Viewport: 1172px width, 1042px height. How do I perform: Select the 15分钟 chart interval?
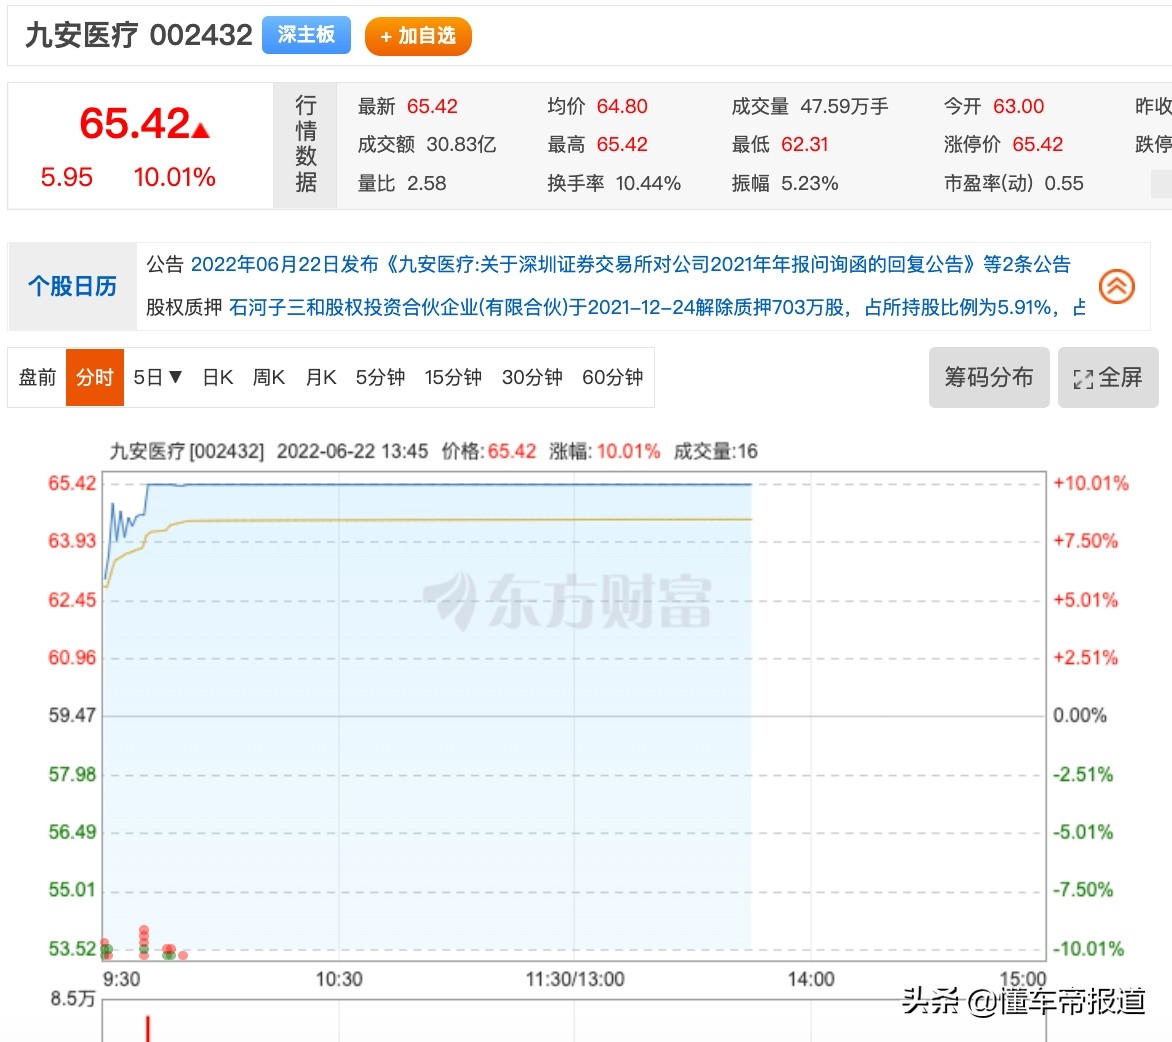pos(453,377)
